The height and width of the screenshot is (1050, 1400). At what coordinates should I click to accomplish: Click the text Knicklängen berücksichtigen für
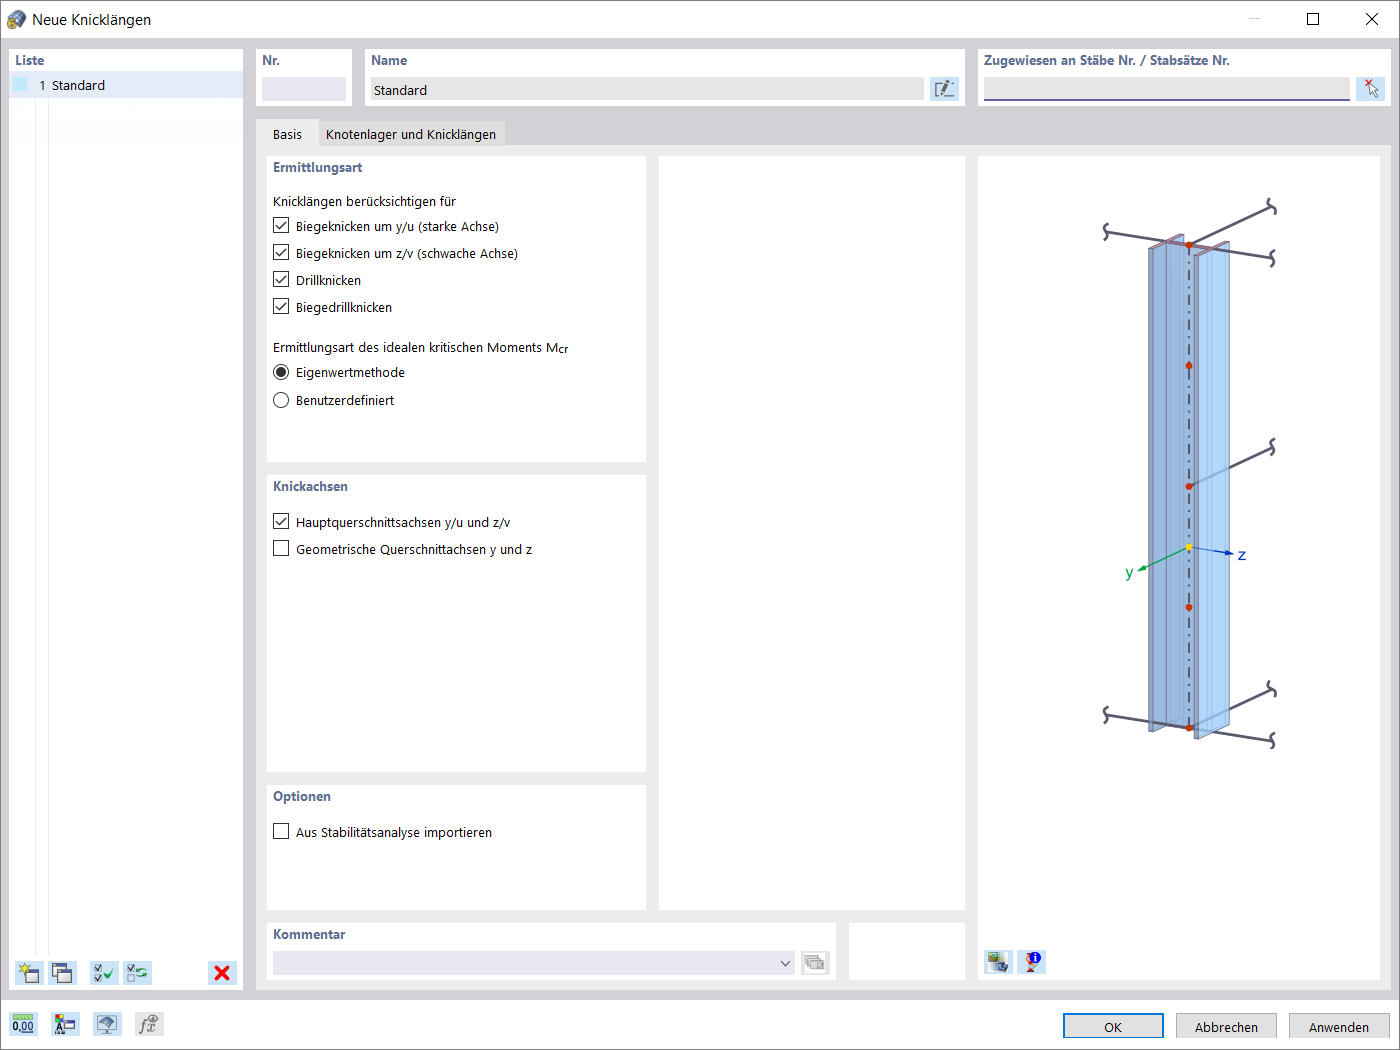364,201
